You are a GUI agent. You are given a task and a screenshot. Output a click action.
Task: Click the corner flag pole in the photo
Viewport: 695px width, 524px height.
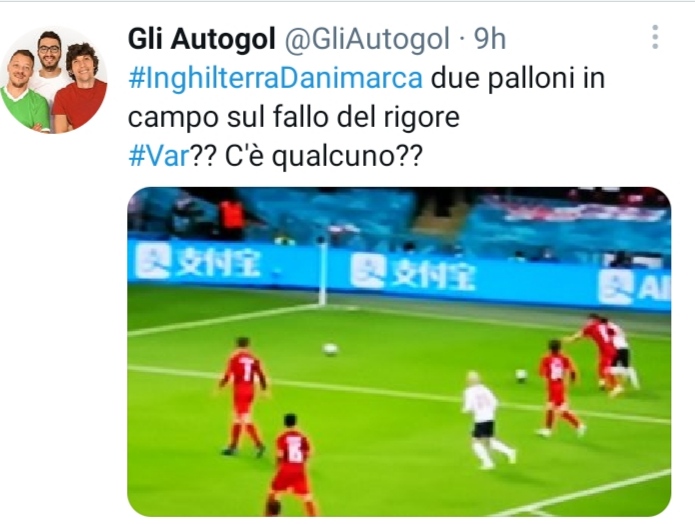[322, 271]
